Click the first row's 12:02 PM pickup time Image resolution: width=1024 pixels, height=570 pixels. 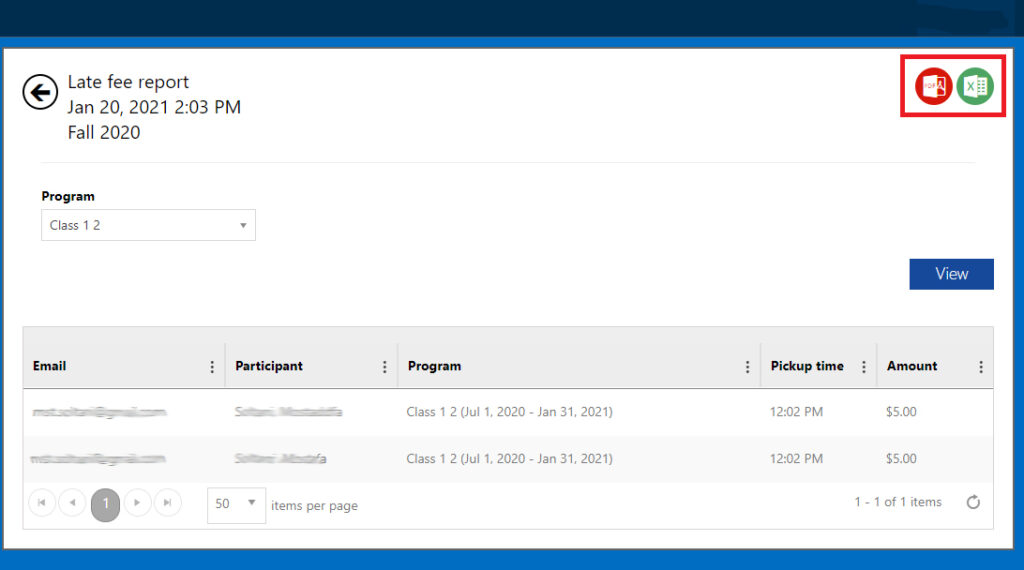click(x=796, y=412)
